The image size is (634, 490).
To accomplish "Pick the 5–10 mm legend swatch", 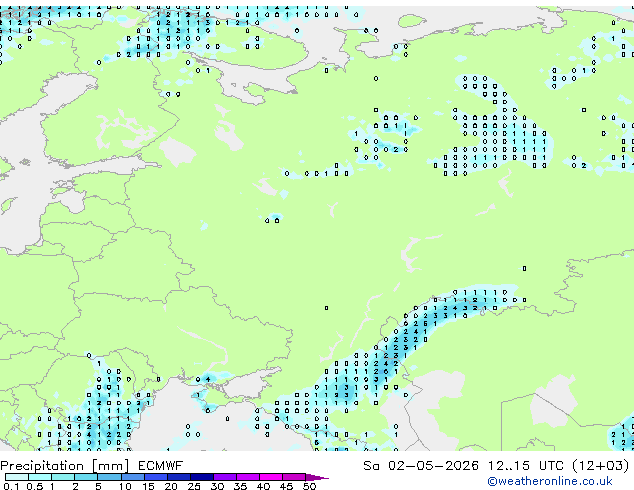I will click(109, 477).
